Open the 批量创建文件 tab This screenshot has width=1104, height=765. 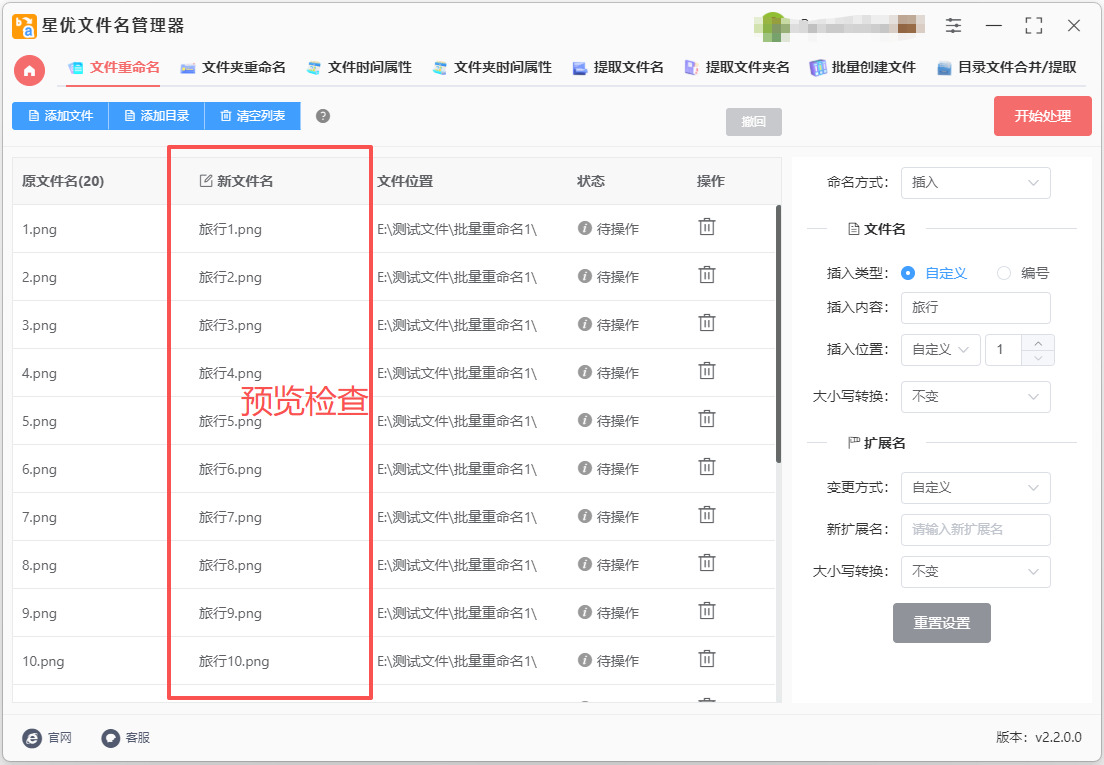(x=863, y=68)
